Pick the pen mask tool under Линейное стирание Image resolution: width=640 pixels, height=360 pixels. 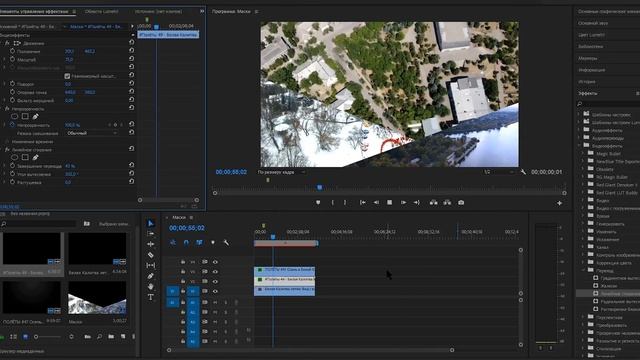[x=36, y=158]
